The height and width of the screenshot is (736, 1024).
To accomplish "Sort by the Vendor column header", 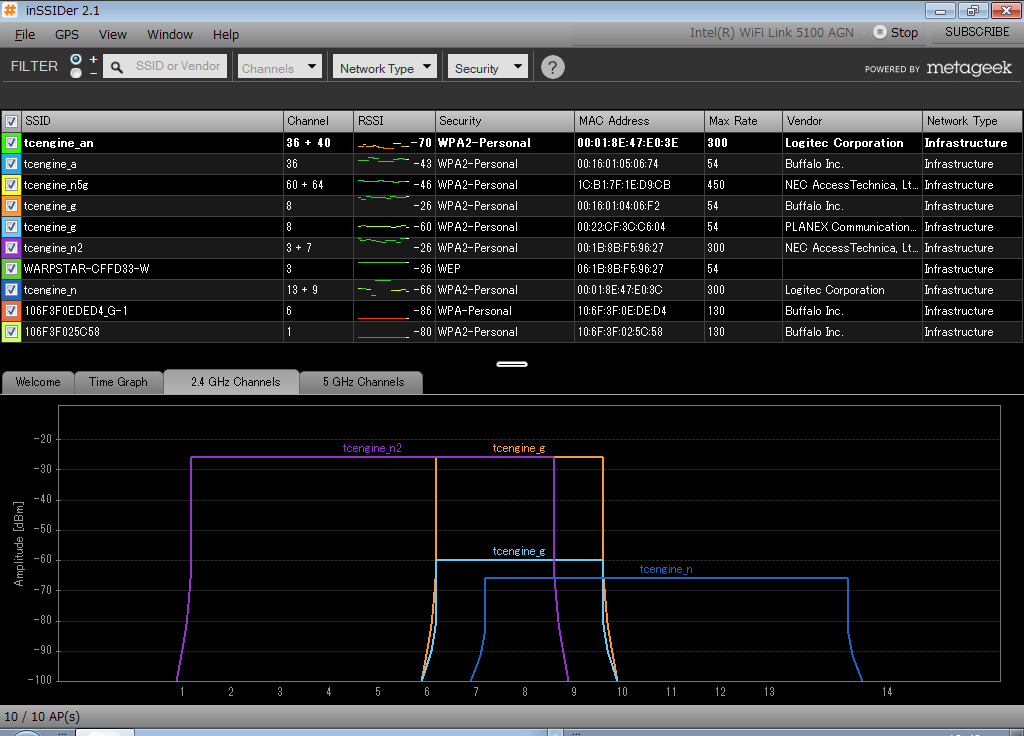I will tap(852, 121).
